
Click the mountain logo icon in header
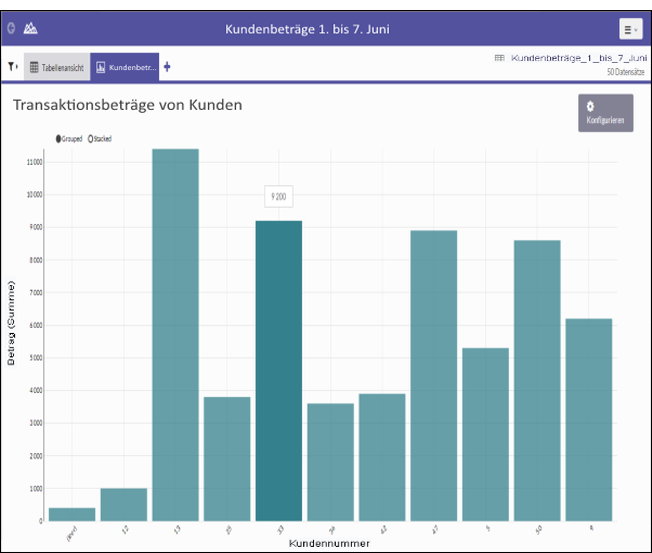click(30, 28)
